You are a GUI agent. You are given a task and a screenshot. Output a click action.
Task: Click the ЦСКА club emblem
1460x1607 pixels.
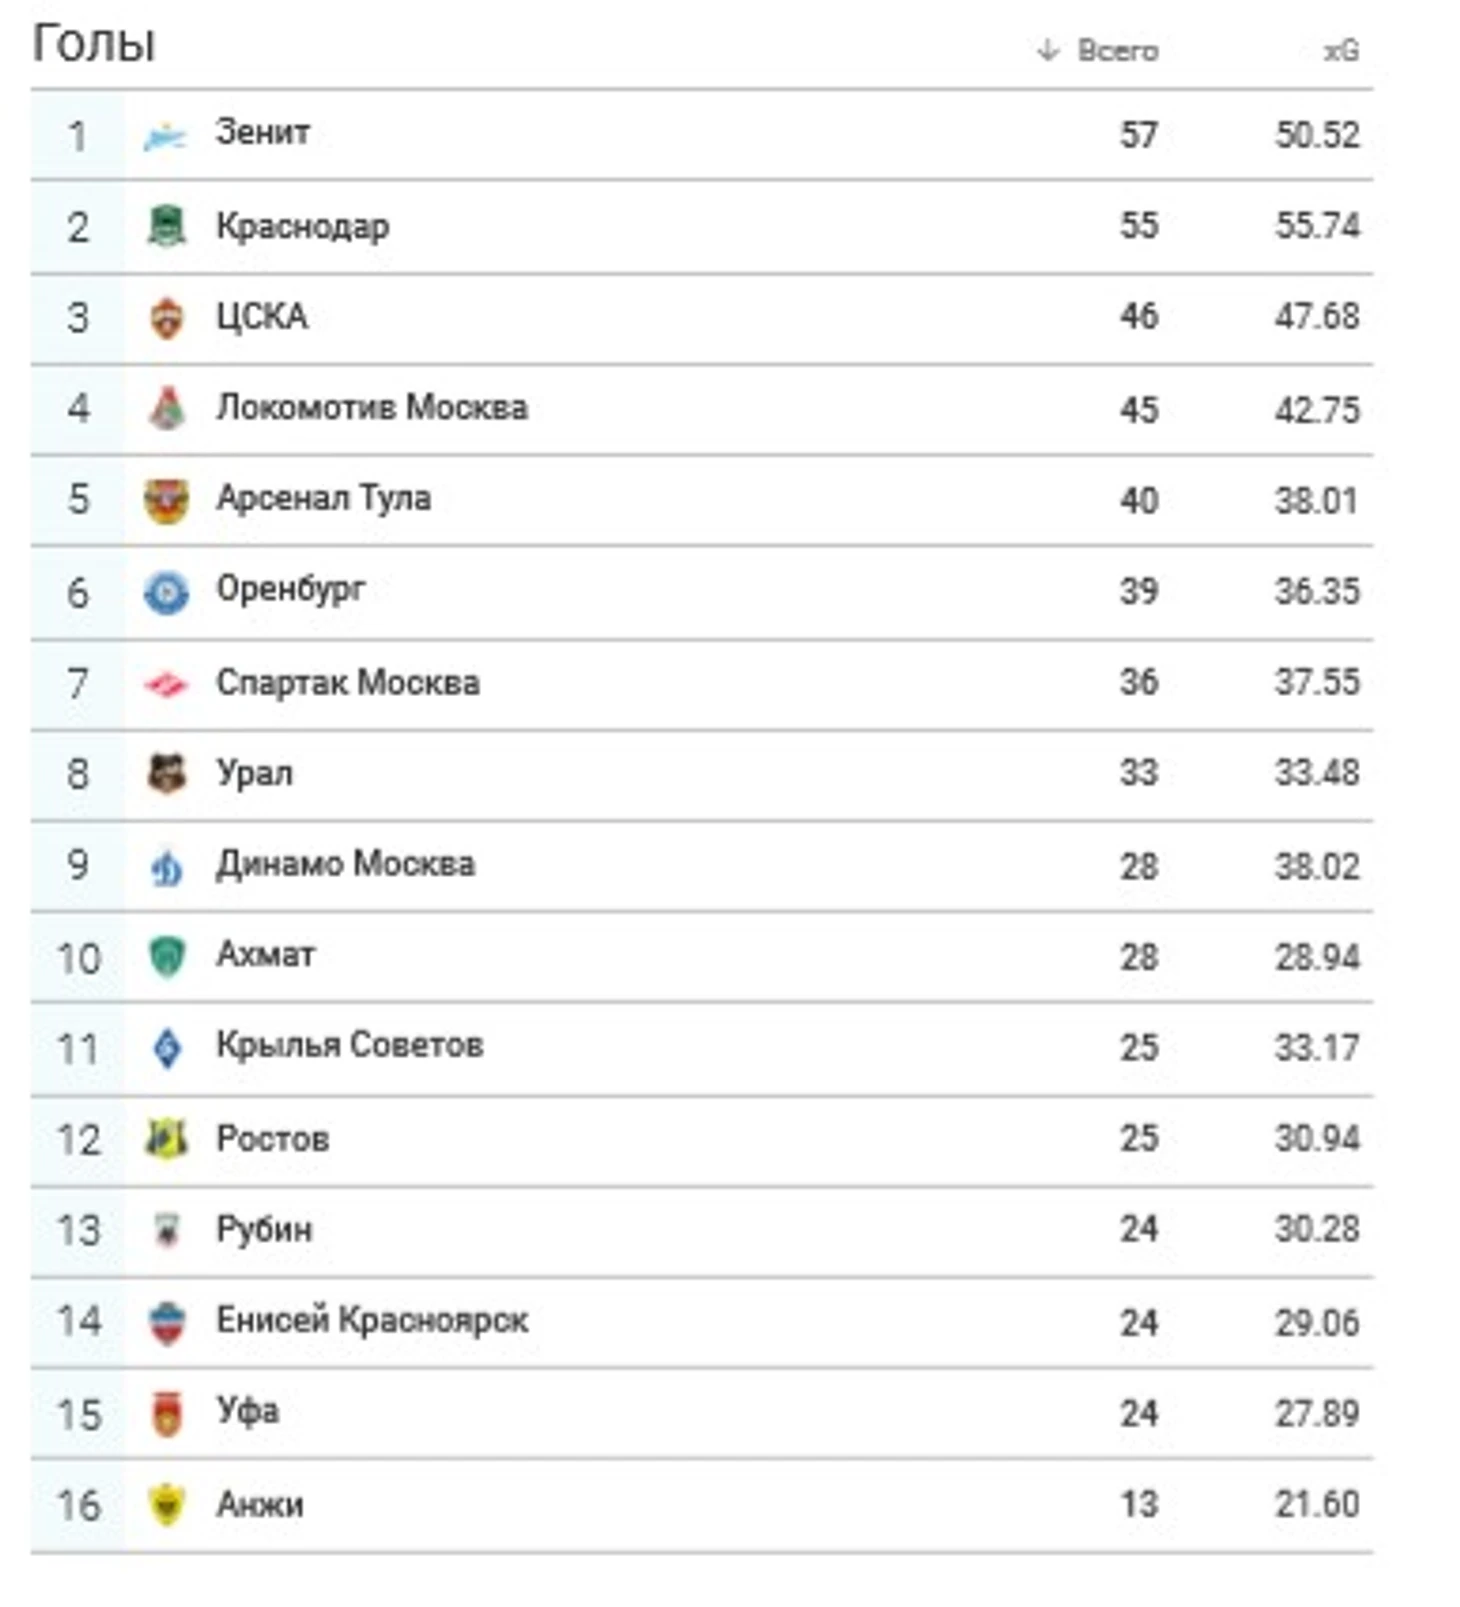(x=166, y=318)
